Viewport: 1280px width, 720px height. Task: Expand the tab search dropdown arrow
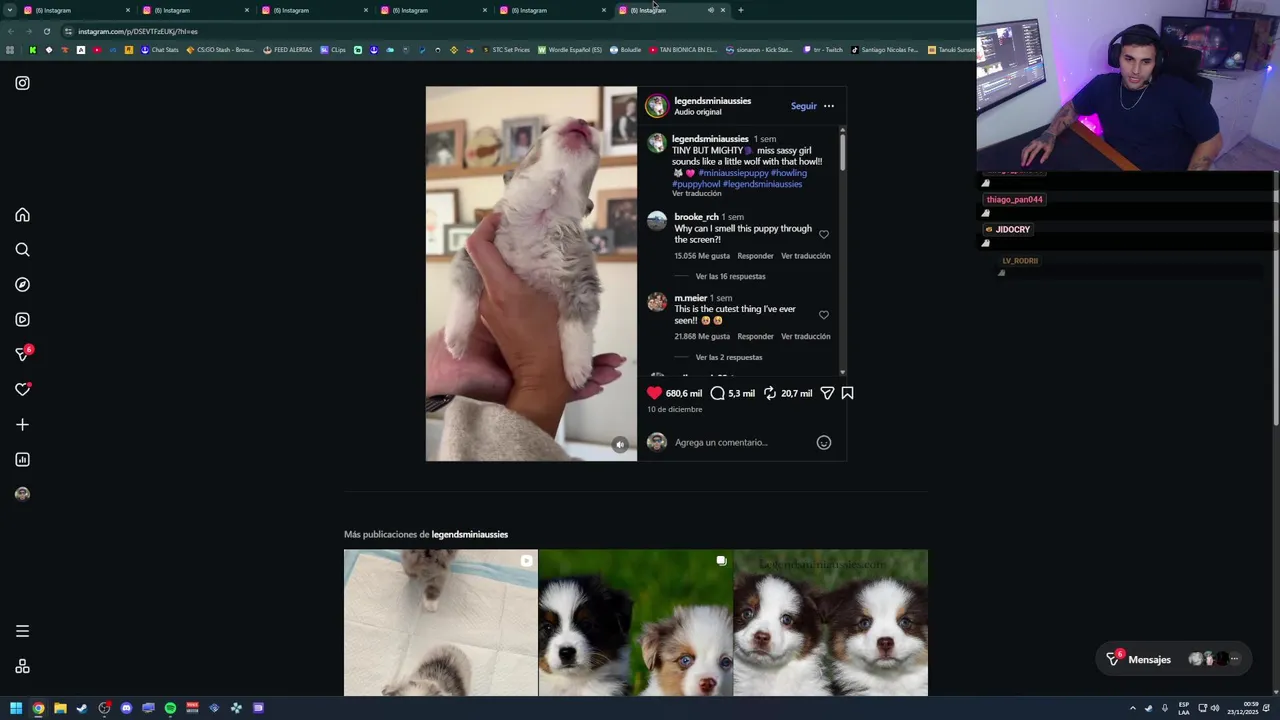pyautogui.click(x=8, y=10)
